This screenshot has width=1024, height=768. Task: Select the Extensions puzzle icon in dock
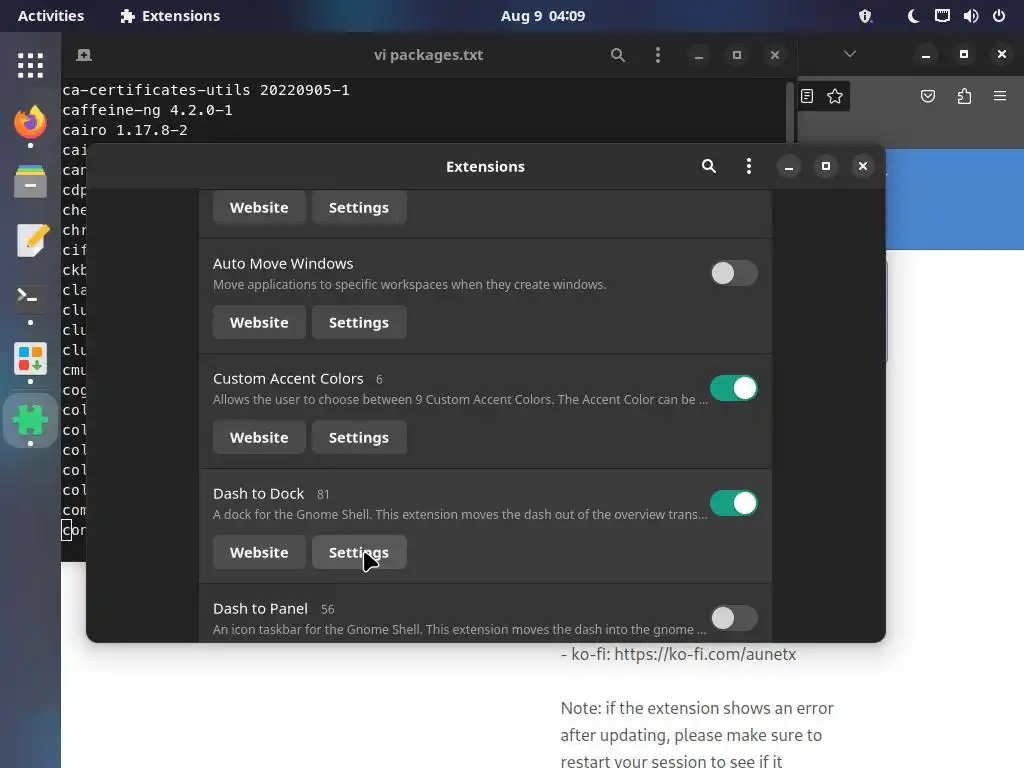[x=30, y=419]
